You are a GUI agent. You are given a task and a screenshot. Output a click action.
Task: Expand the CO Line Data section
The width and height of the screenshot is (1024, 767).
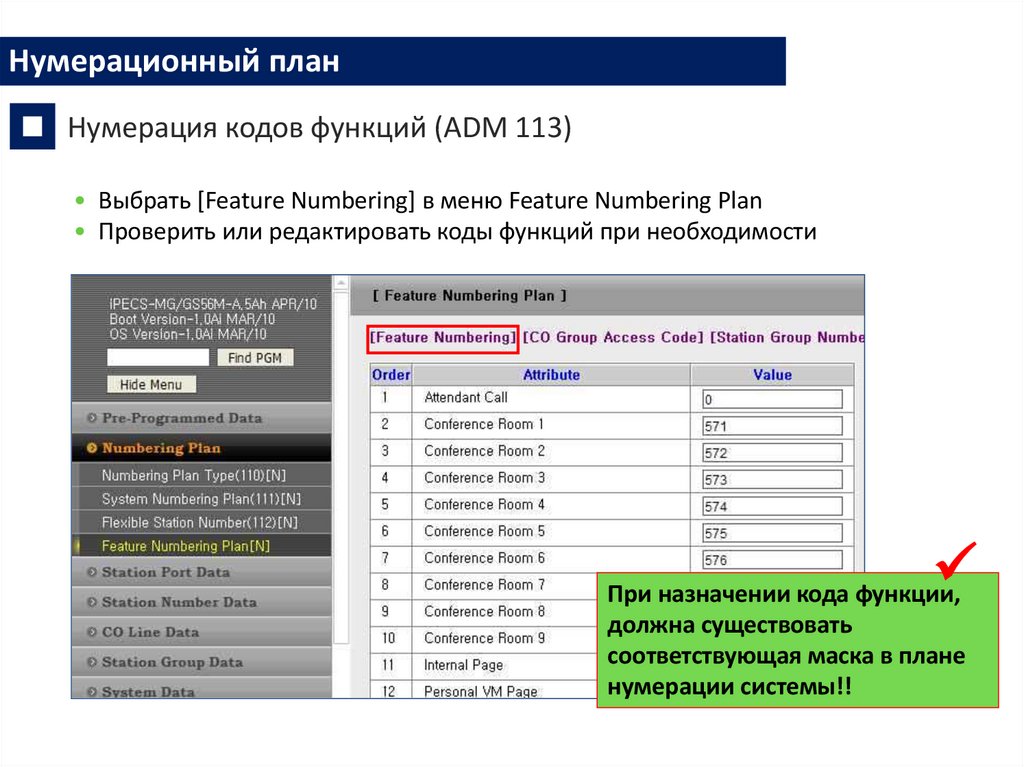point(202,632)
